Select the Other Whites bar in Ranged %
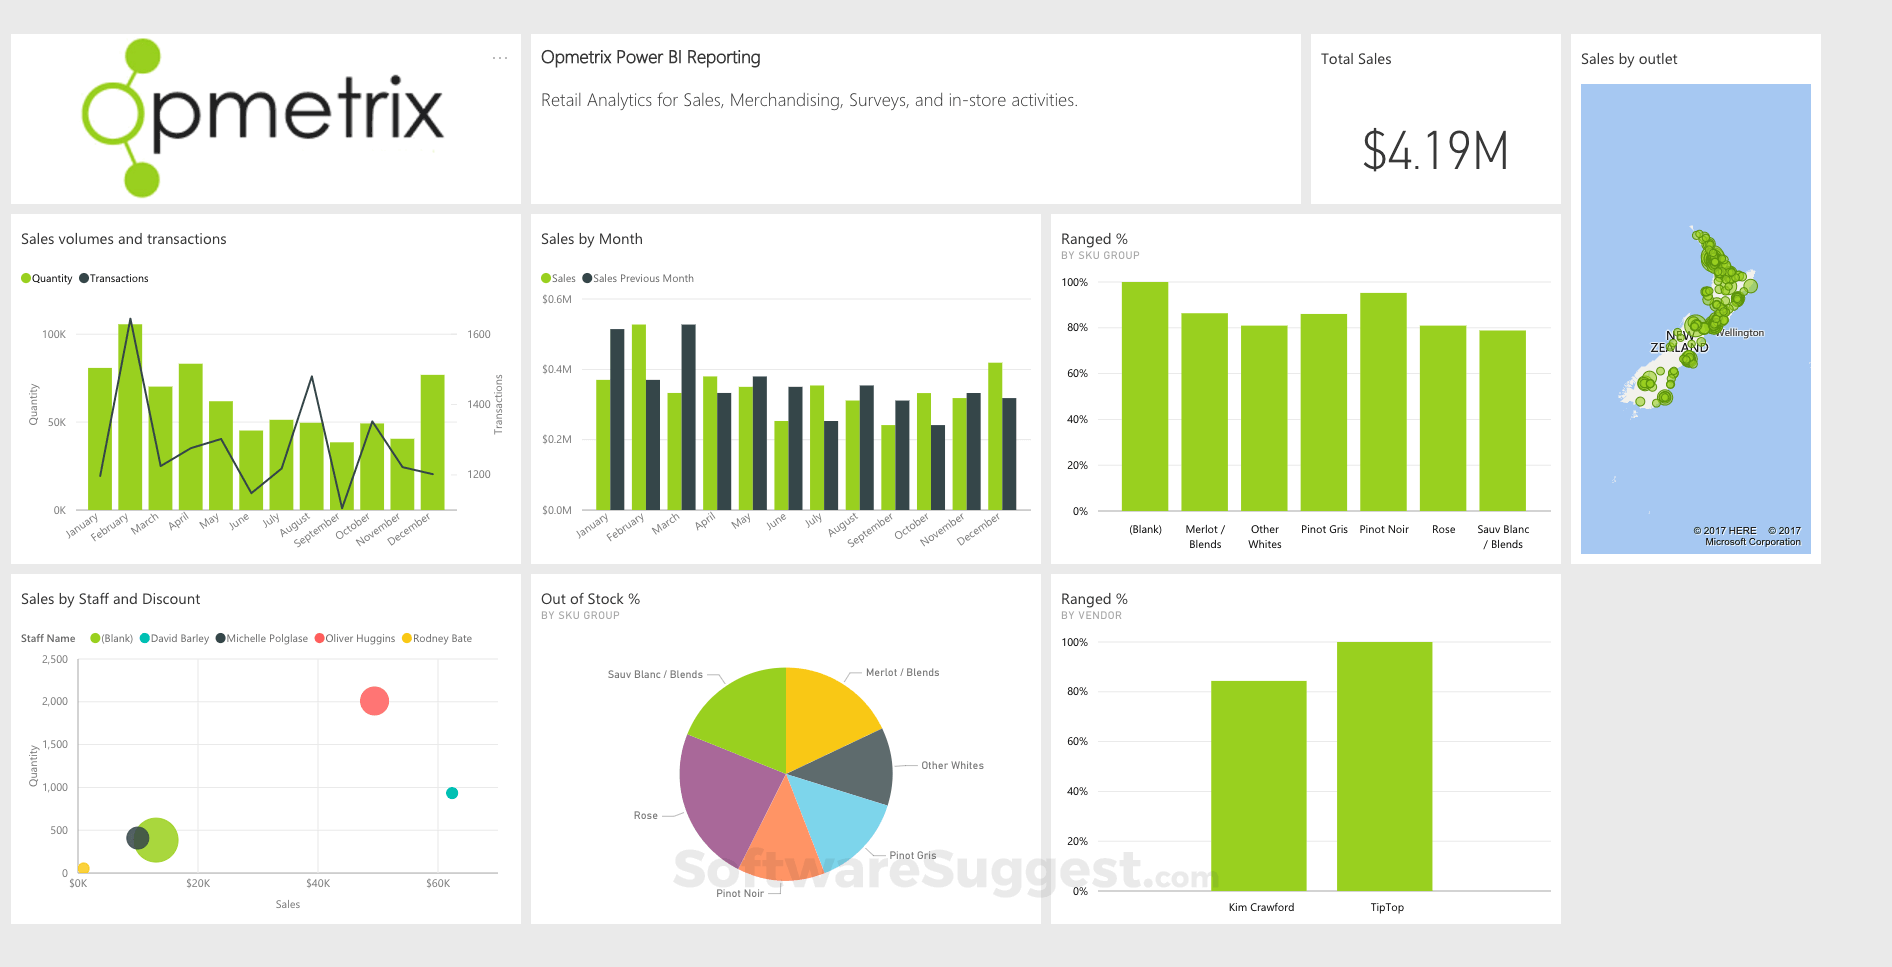The image size is (1892, 967). (1264, 418)
